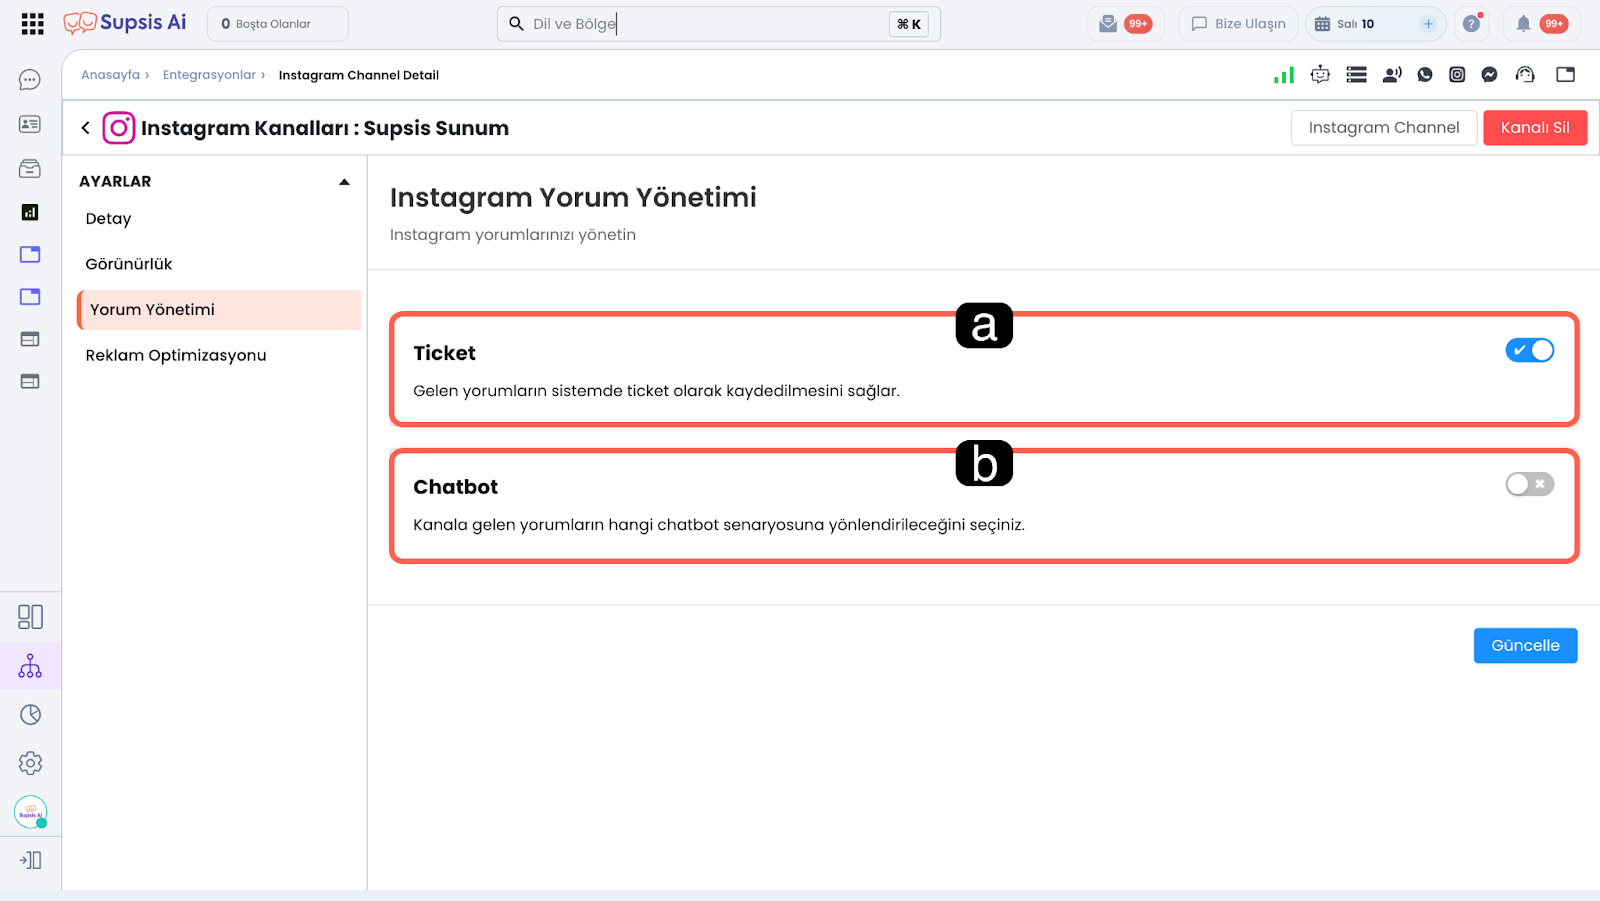The height and width of the screenshot is (901, 1600).
Task: Click the Messenger icon in channel bar
Action: [1489, 75]
